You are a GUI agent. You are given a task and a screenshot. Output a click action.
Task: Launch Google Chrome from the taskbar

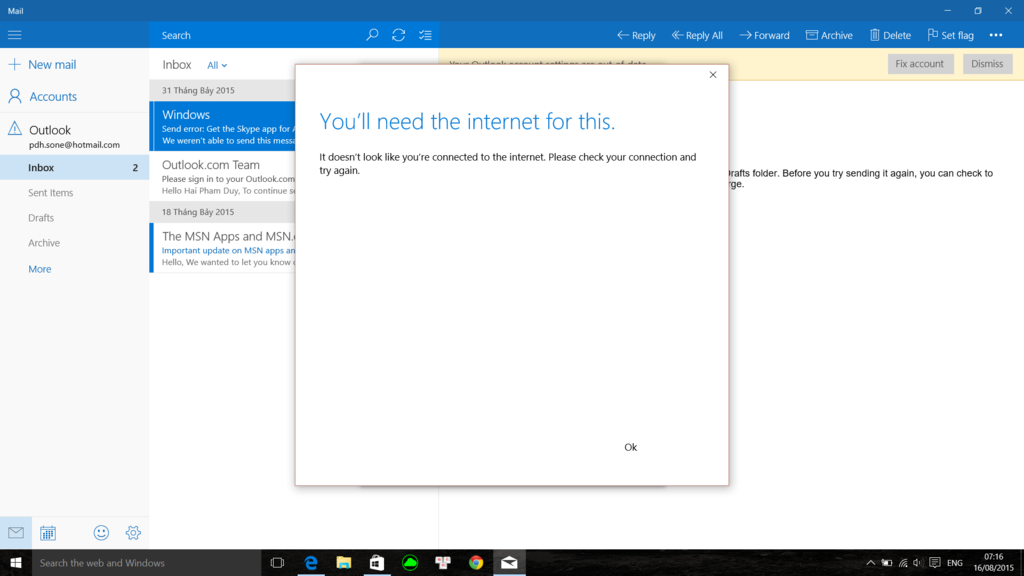click(476, 563)
